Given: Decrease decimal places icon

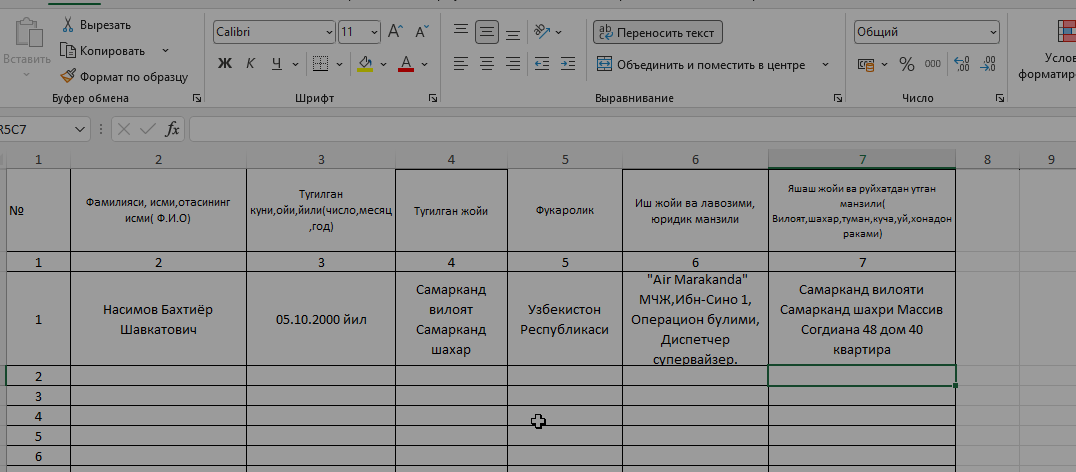Looking at the screenshot, I should coord(987,64).
